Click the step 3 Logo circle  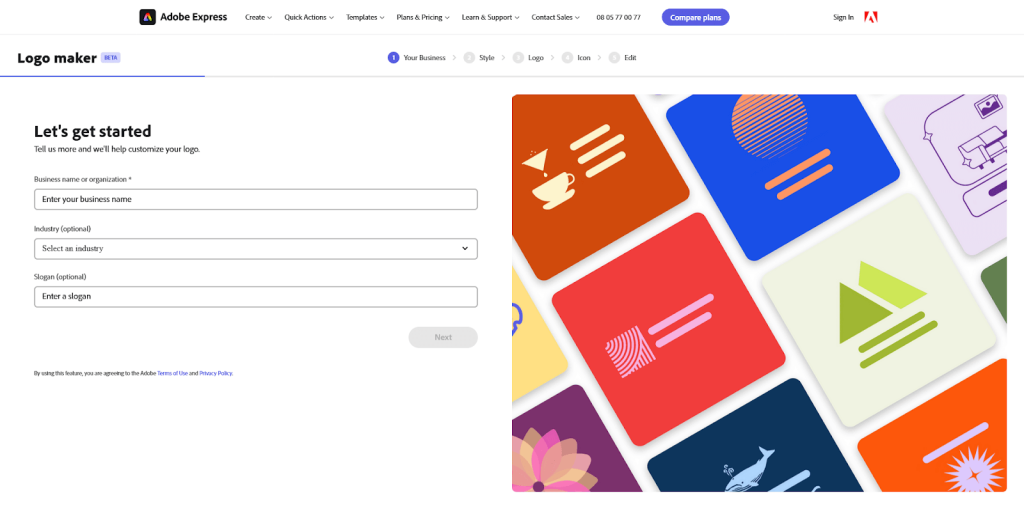point(518,57)
